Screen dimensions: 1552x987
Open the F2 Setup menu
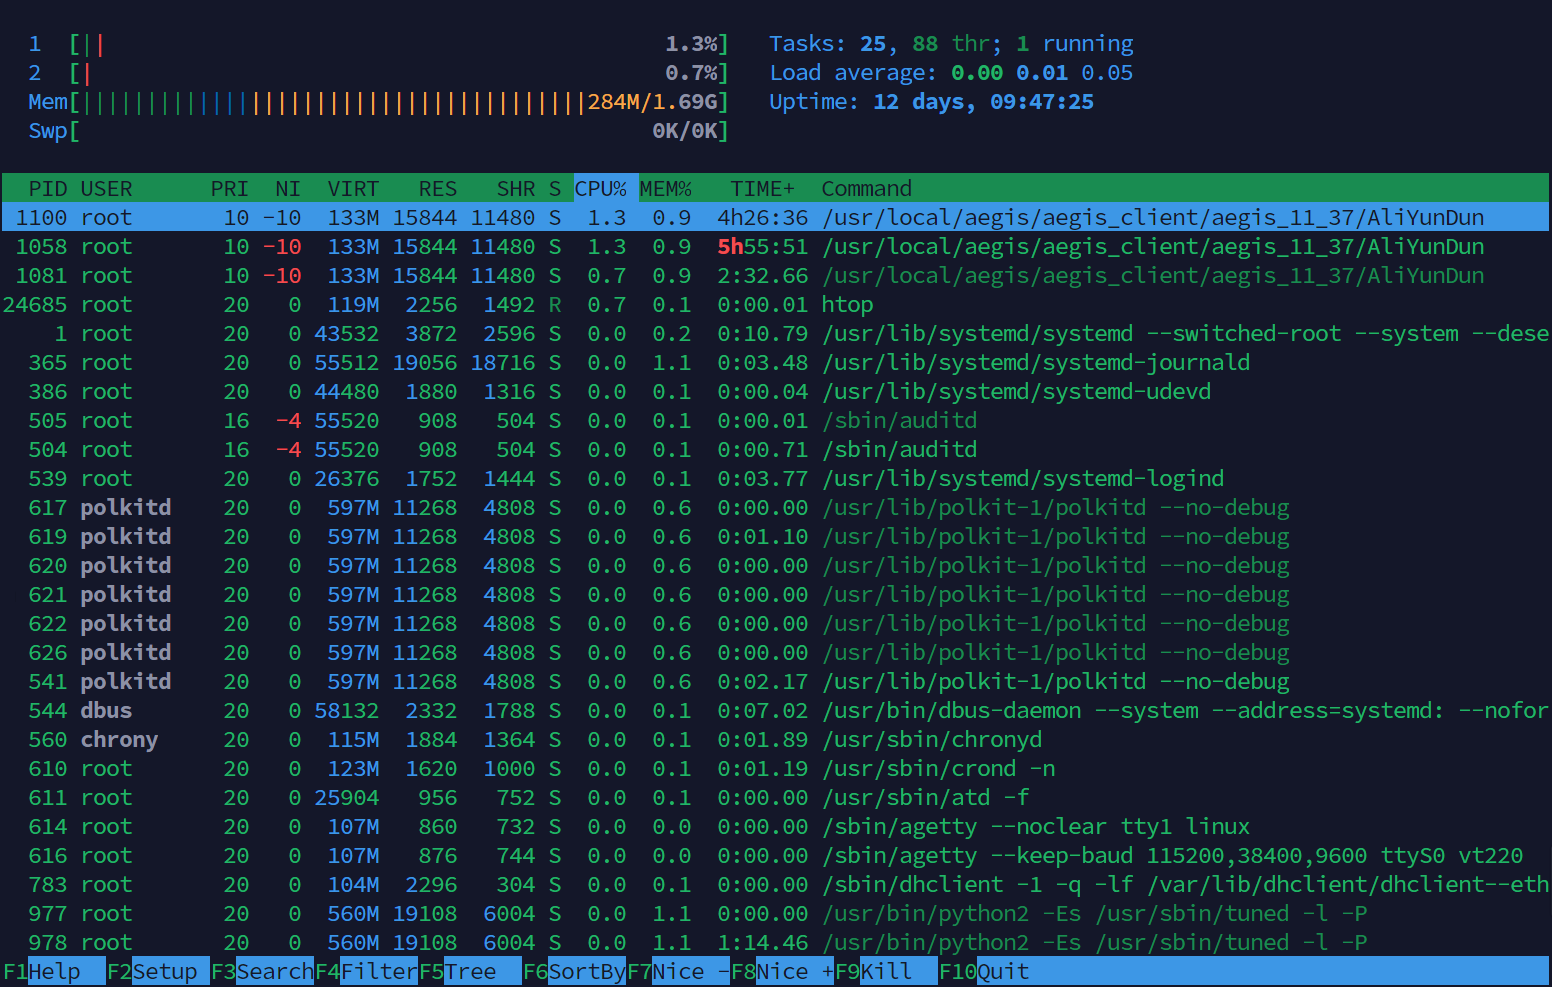pyautogui.click(x=158, y=971)
